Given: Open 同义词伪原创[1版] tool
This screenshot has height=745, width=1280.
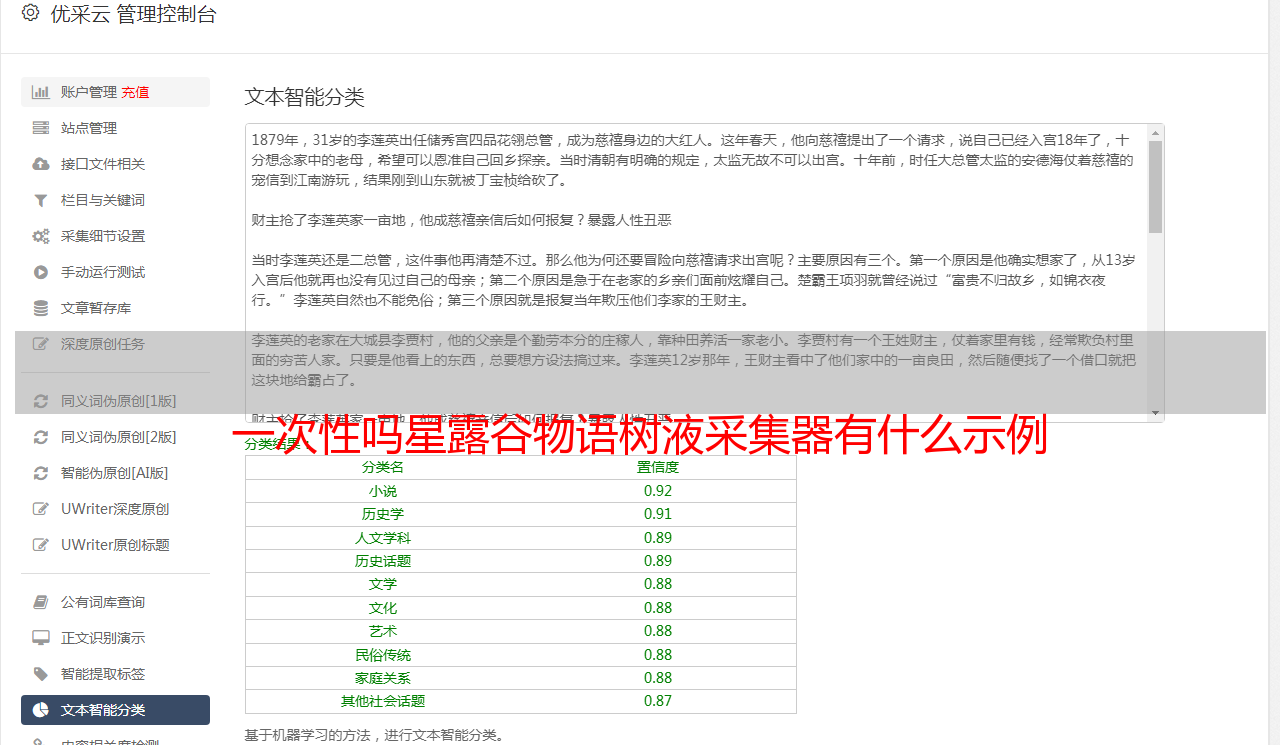Looking at the screenshot, I should tap(115, 401).
